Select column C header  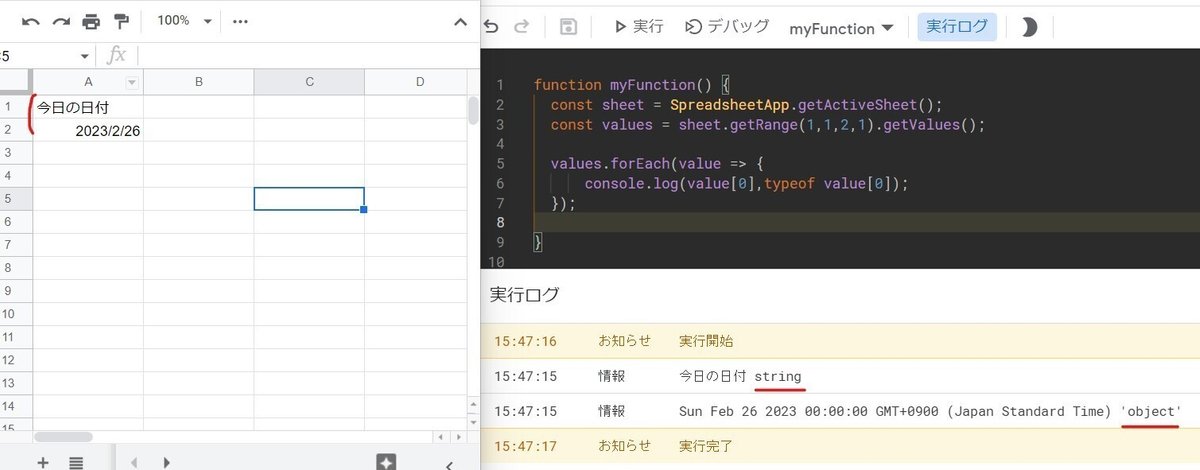(x=309, y=82)
